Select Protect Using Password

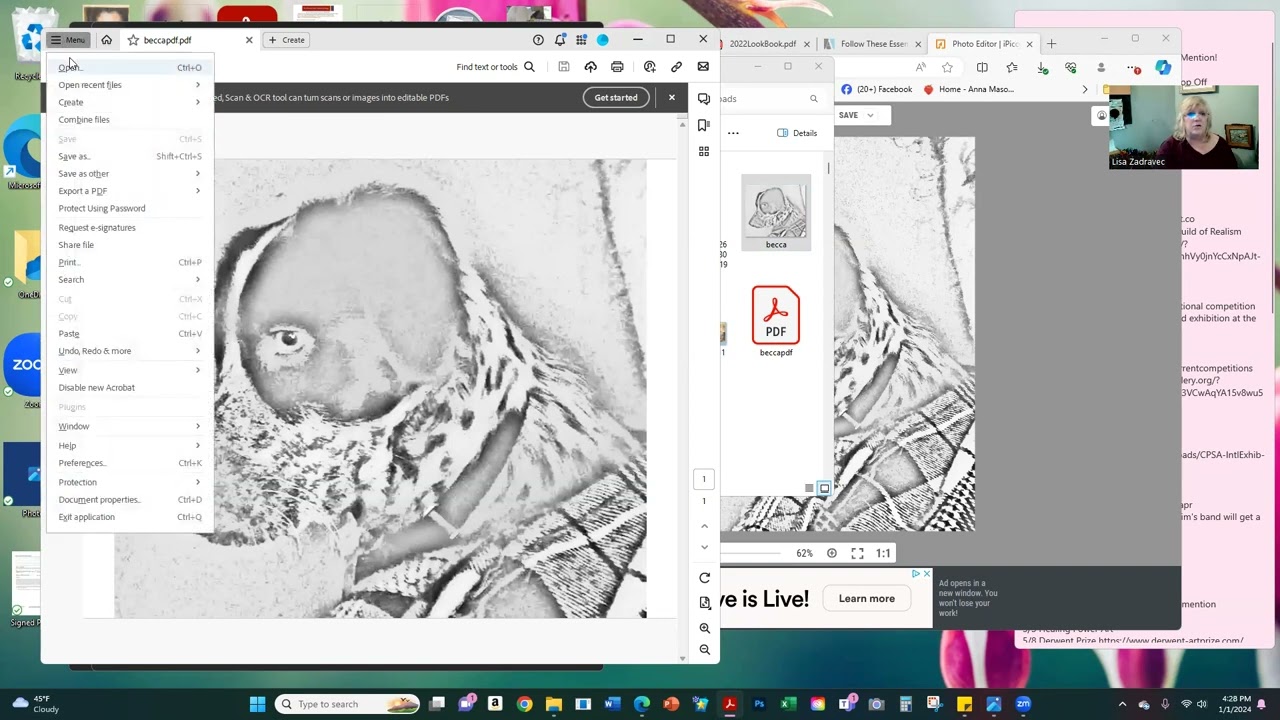pyautogui.click(x=130, y=208)
